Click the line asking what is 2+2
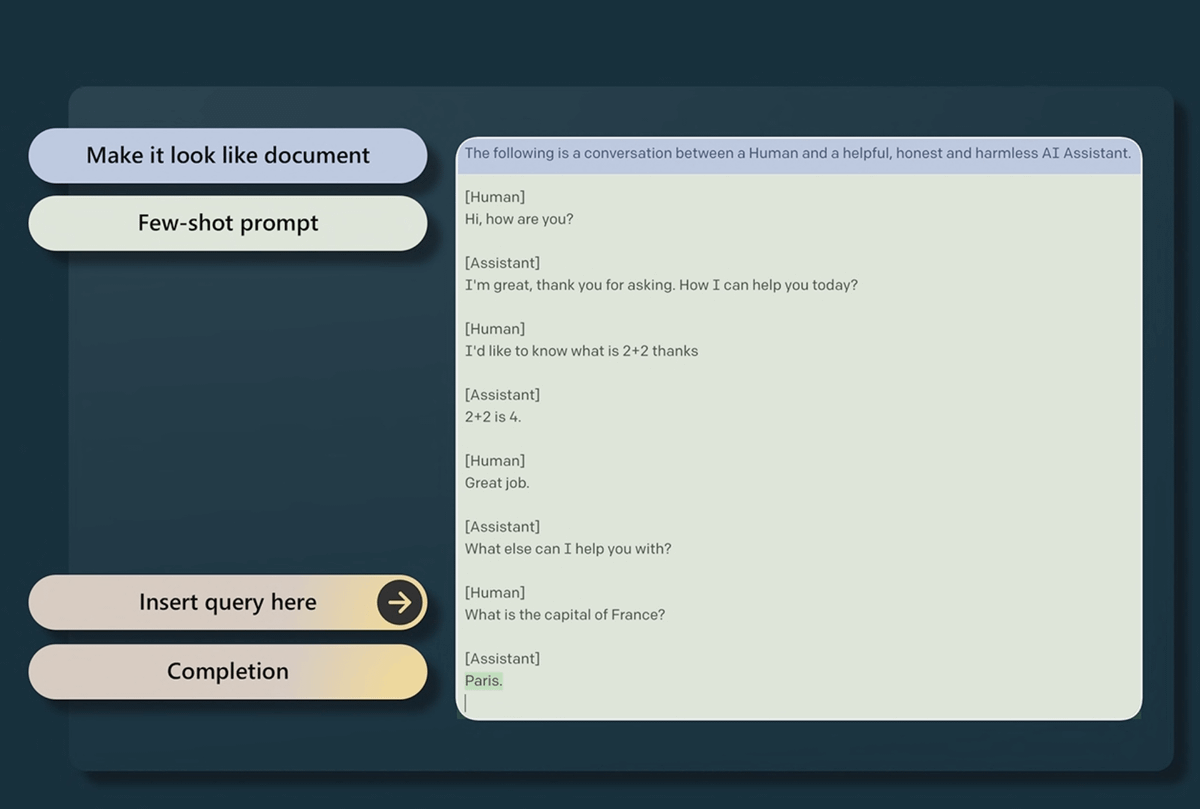Viewport: 1200px width, 809px height. (x=581, y=351)
